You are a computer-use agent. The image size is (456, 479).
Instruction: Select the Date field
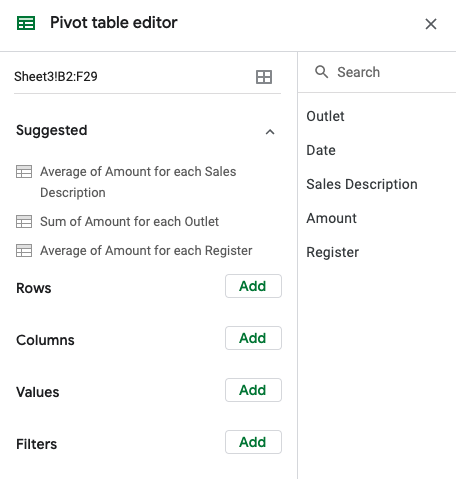click(x=321, y=150)
